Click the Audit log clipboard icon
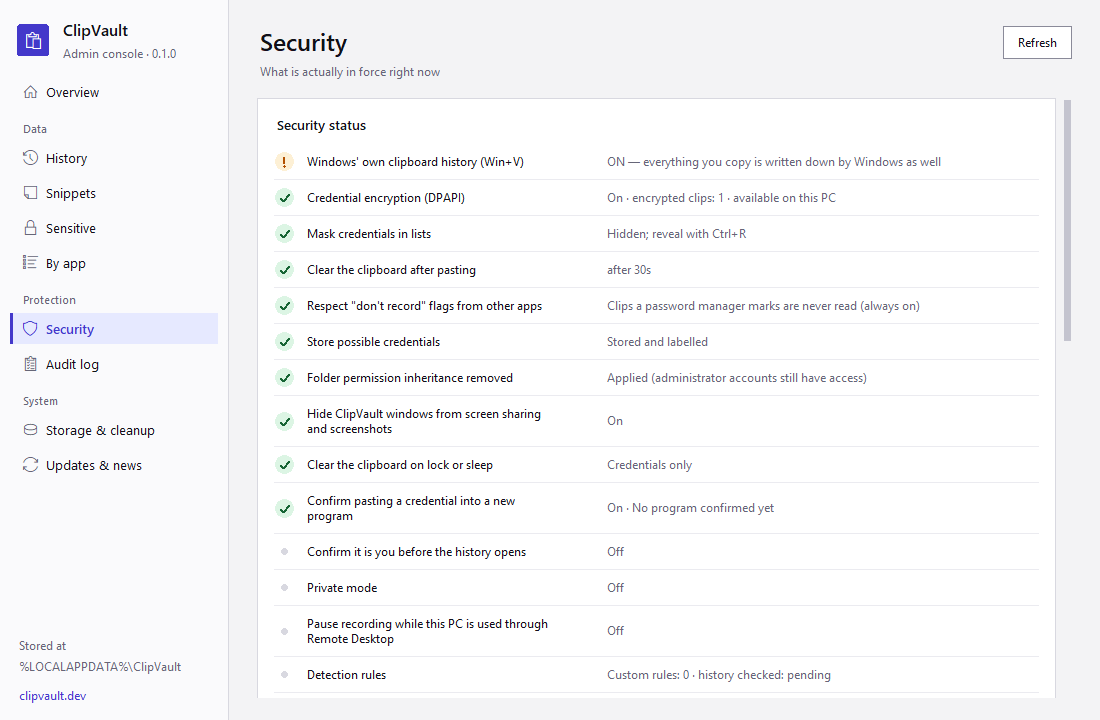This screenshot has height=720, width=1100. pos(30,364)
